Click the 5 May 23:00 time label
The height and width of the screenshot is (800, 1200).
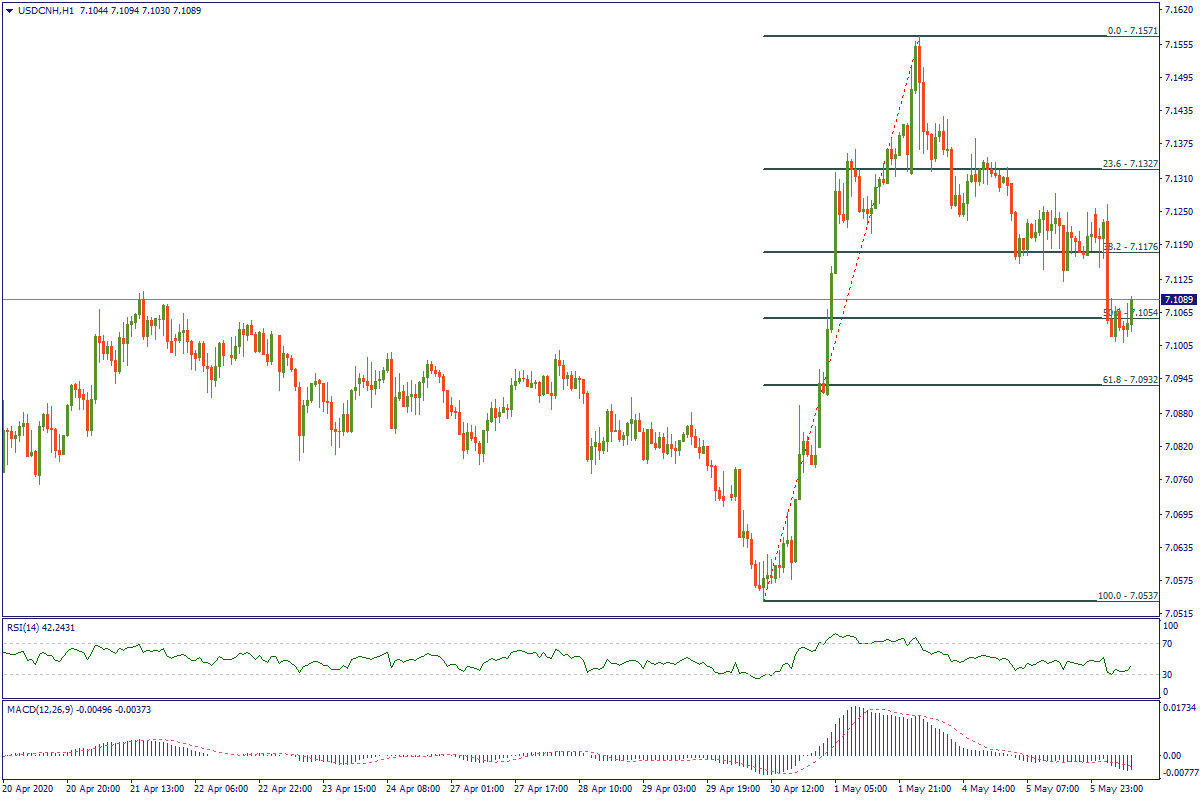1117,789
